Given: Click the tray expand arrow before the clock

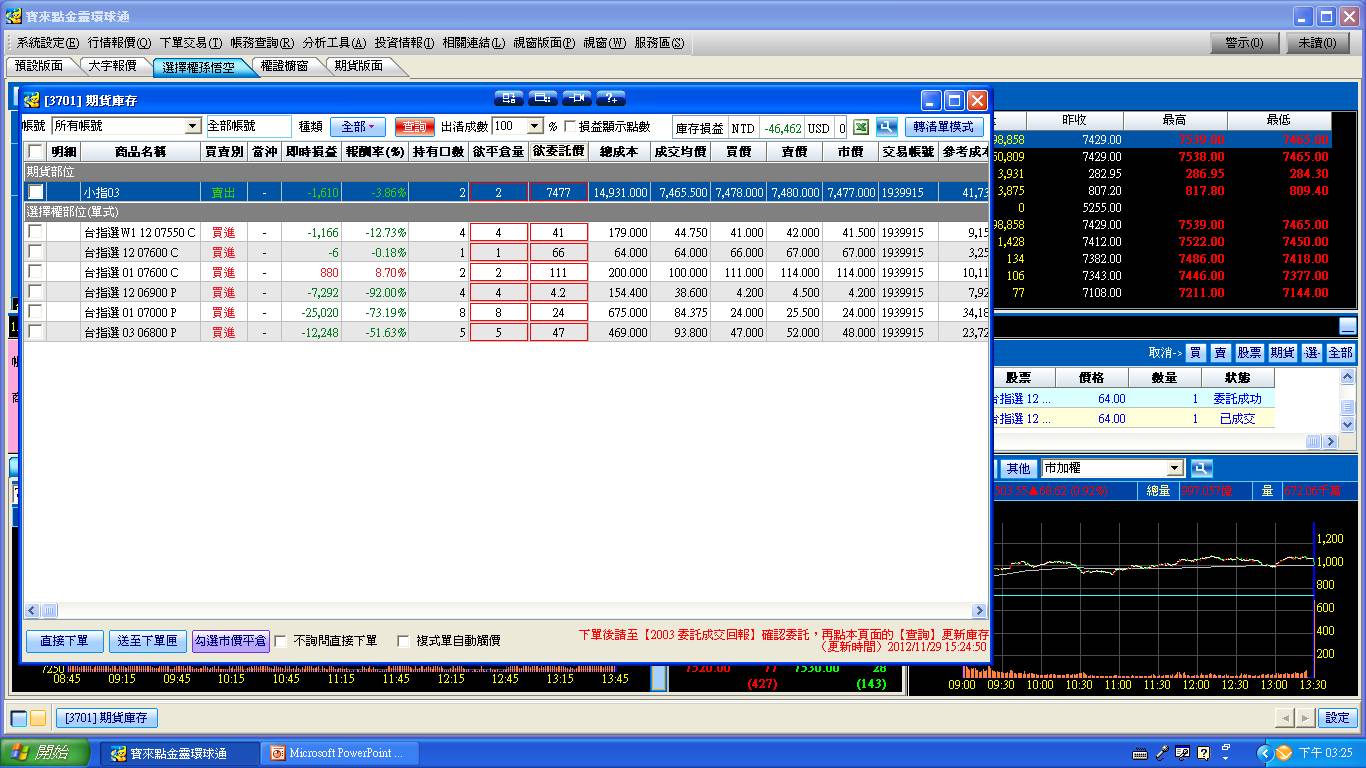Looking at the screenshot, I should click(1263, 753).
